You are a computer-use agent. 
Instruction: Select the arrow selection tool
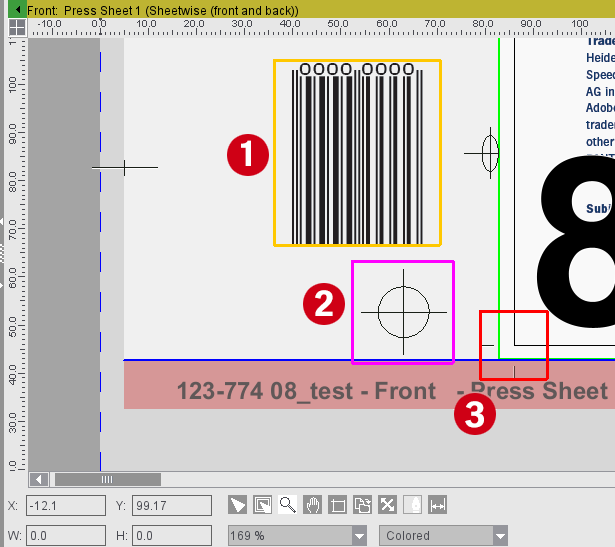tap(238, 506)
